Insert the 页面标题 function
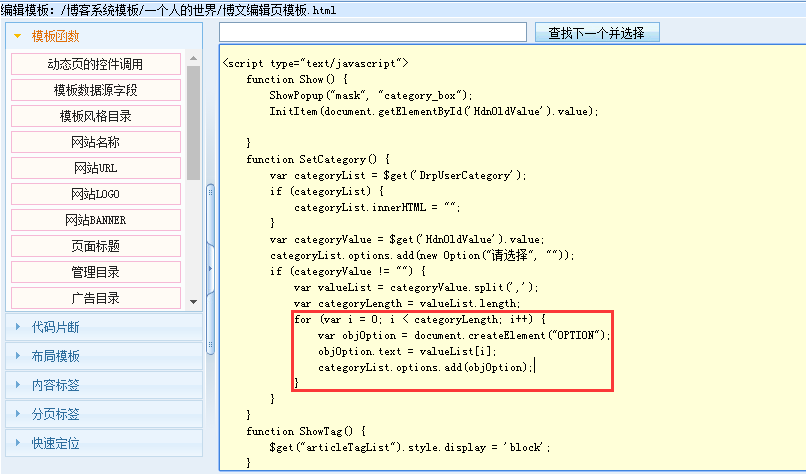 pos(95,246)
